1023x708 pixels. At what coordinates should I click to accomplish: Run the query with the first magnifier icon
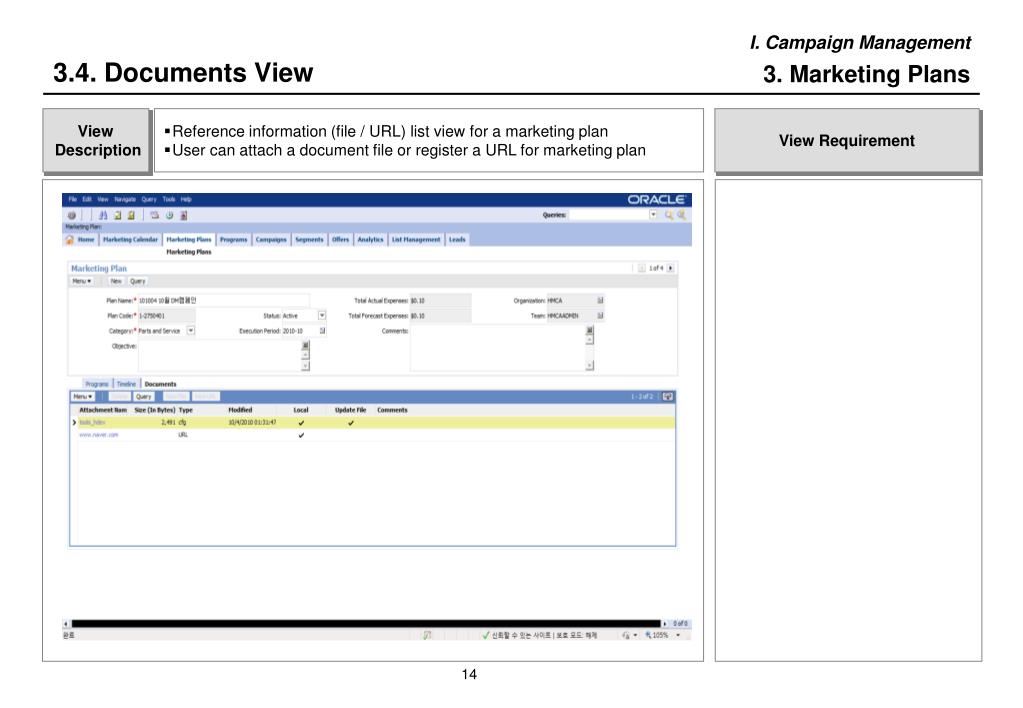pyautogui.click(x=669, y=215)
